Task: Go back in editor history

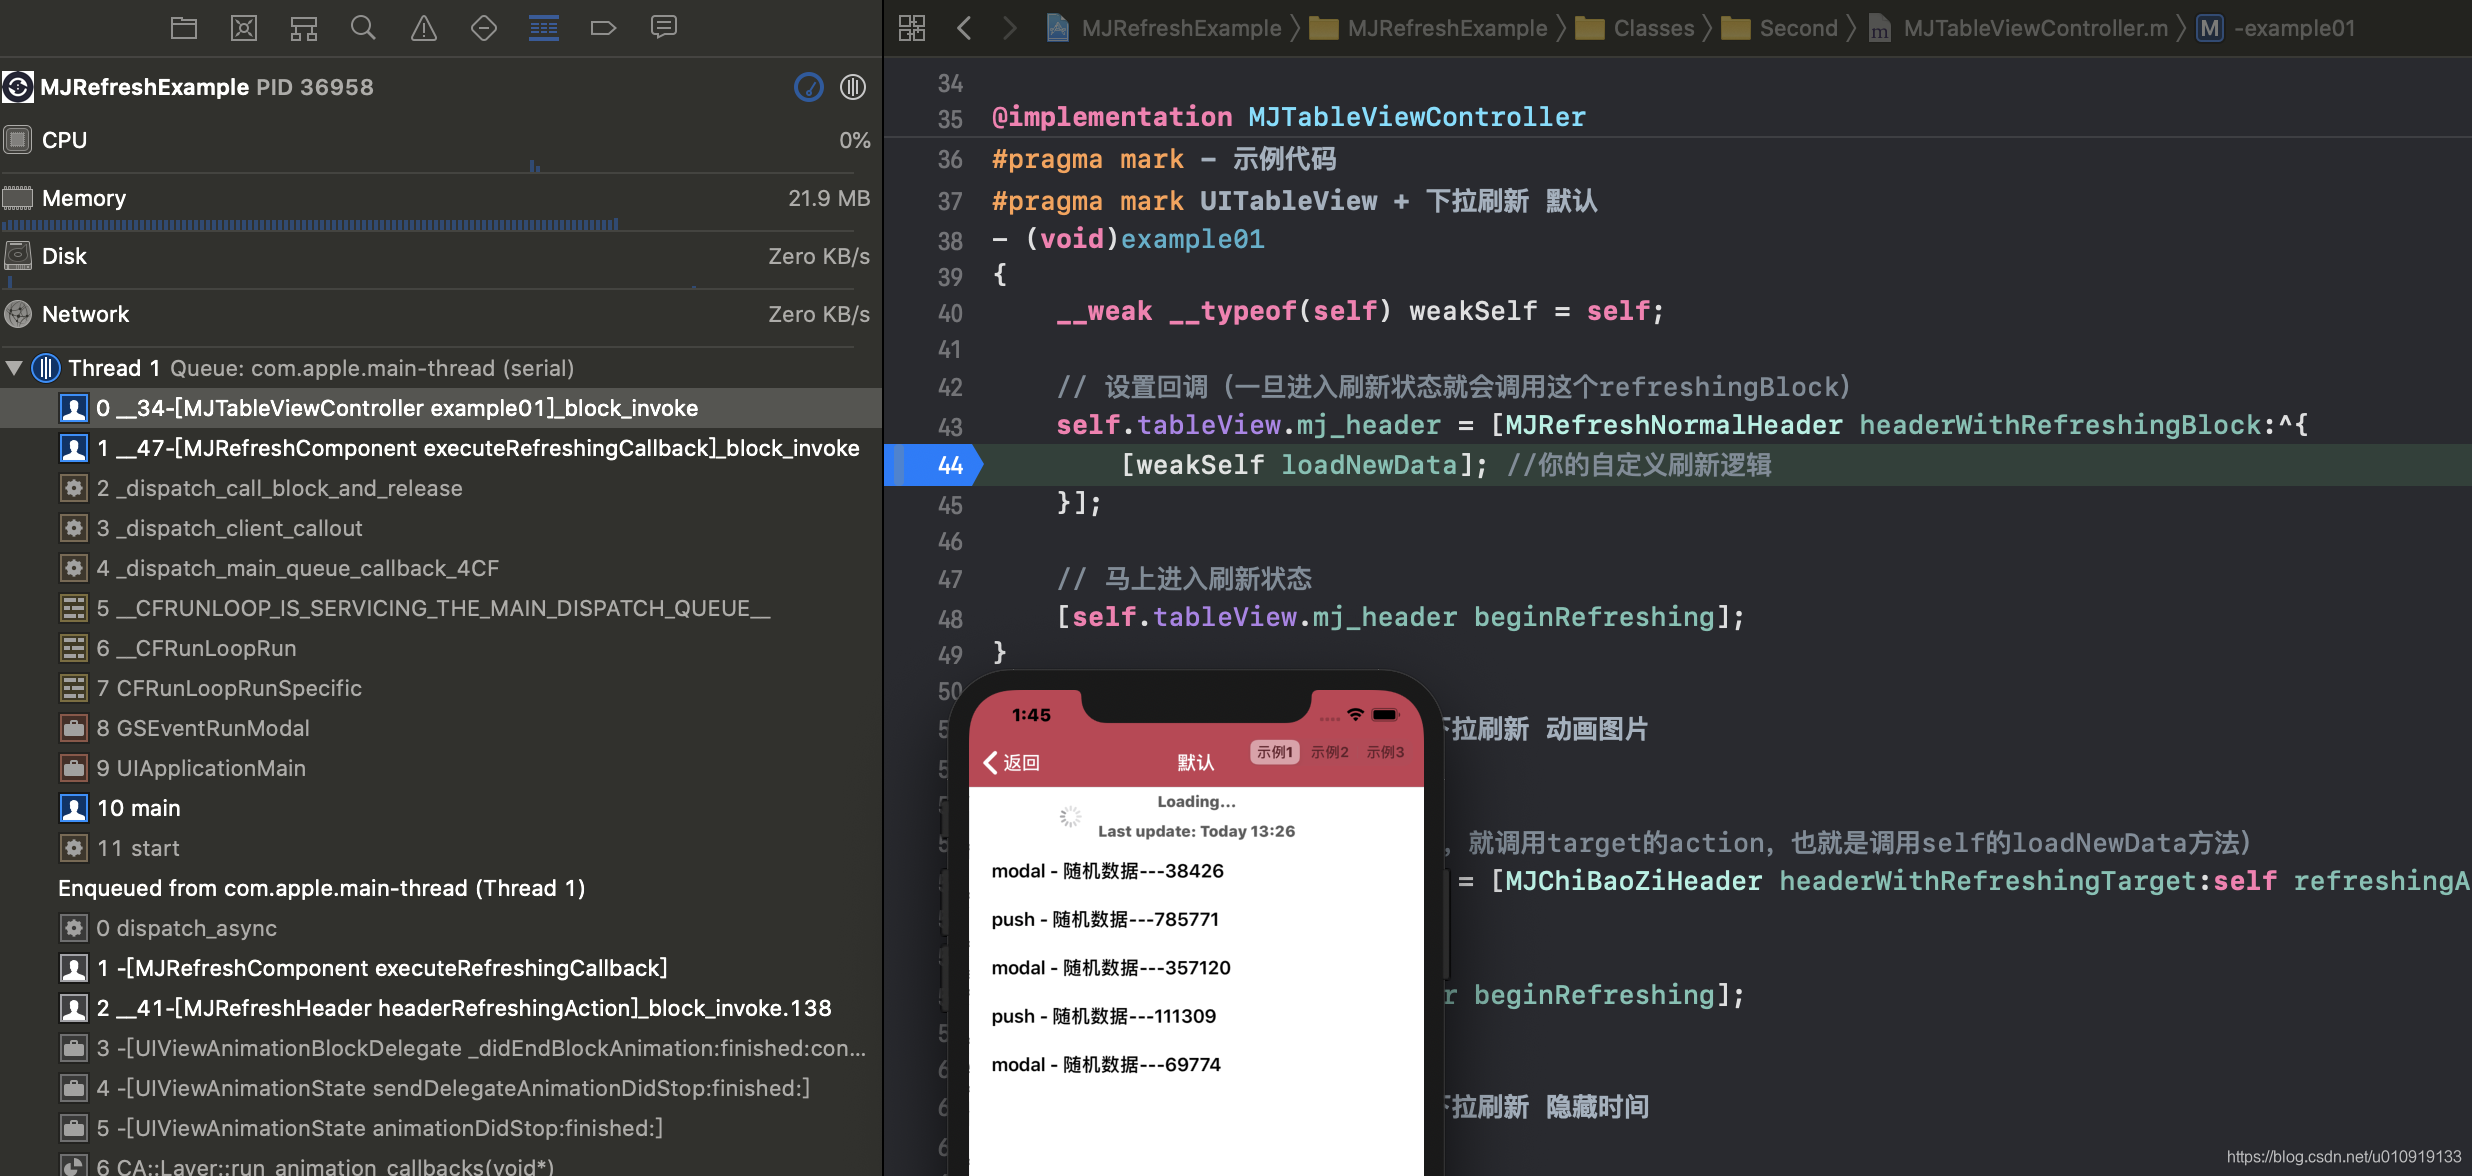Action: pyautogui.click(x=964, y=28)
